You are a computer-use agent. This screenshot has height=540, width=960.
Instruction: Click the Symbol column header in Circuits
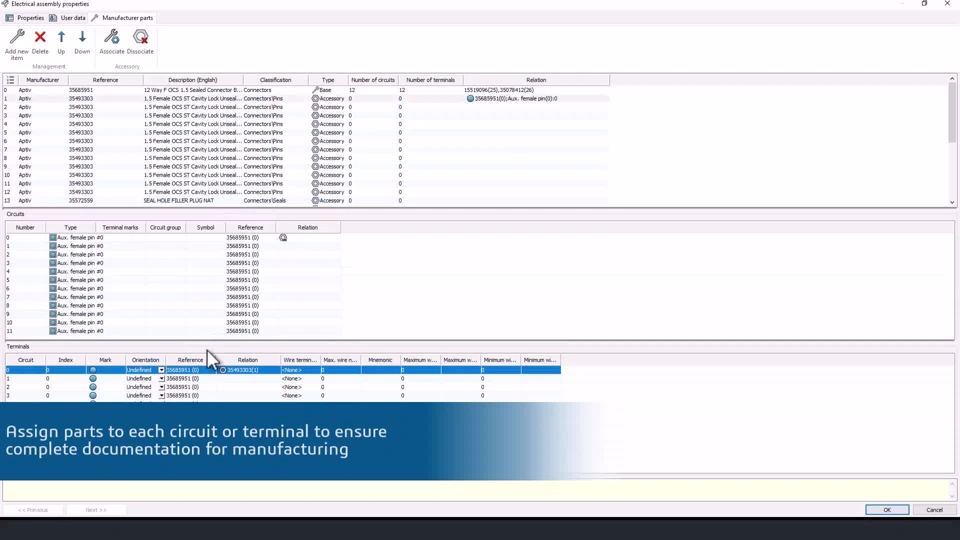pyautogui.click(x=206, y=228)
